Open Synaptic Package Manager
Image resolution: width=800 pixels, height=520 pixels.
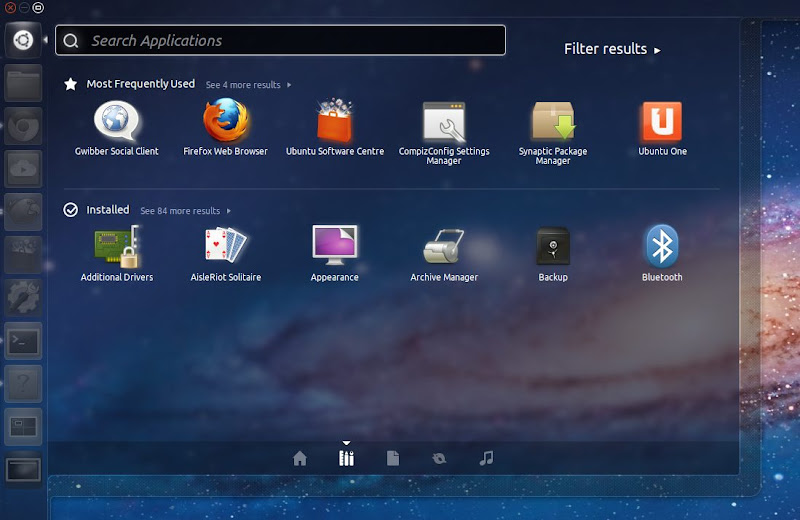click(552, 123)
